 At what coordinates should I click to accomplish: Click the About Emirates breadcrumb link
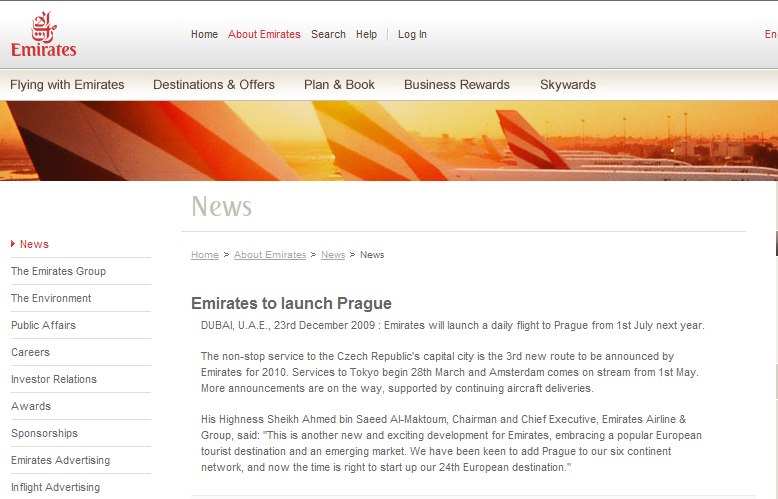270,254
